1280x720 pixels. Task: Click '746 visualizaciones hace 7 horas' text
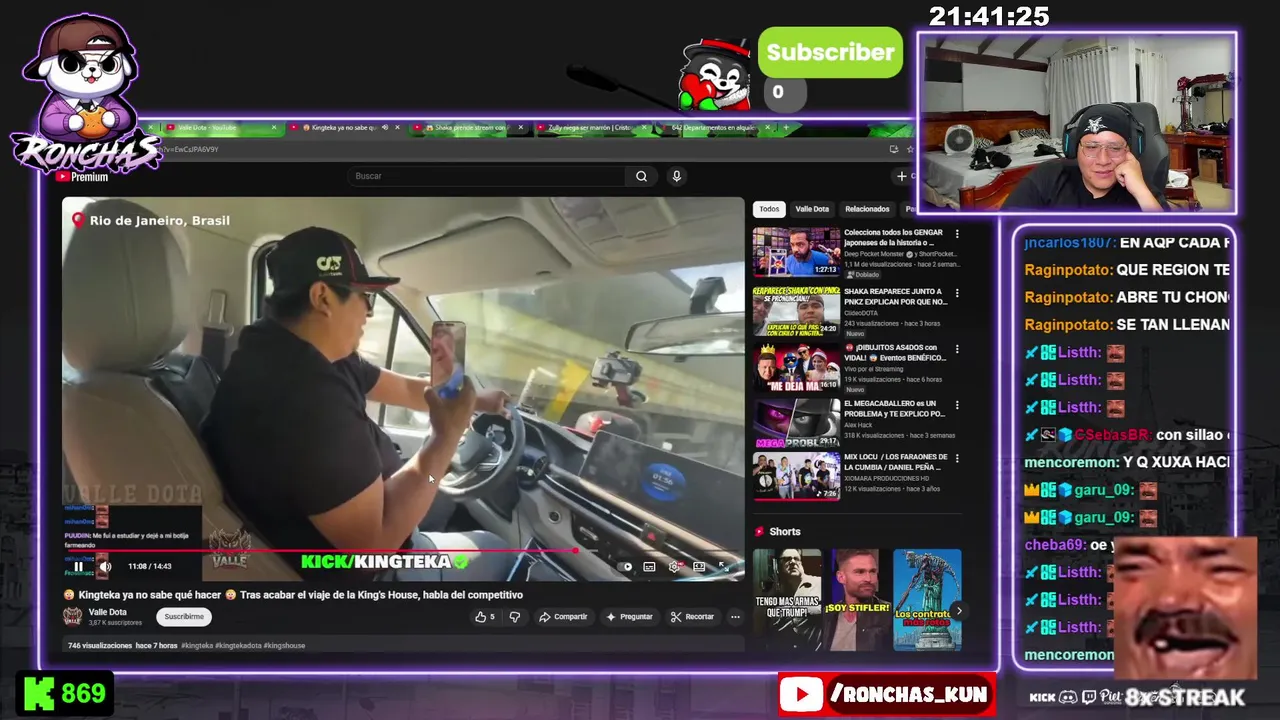(x=122, y=646)
